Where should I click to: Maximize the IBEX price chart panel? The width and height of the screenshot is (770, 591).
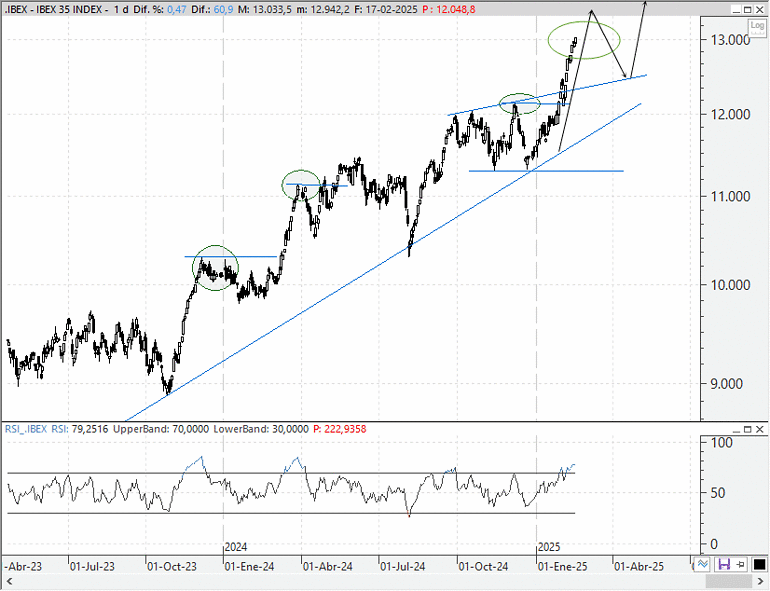coord(747,9)
